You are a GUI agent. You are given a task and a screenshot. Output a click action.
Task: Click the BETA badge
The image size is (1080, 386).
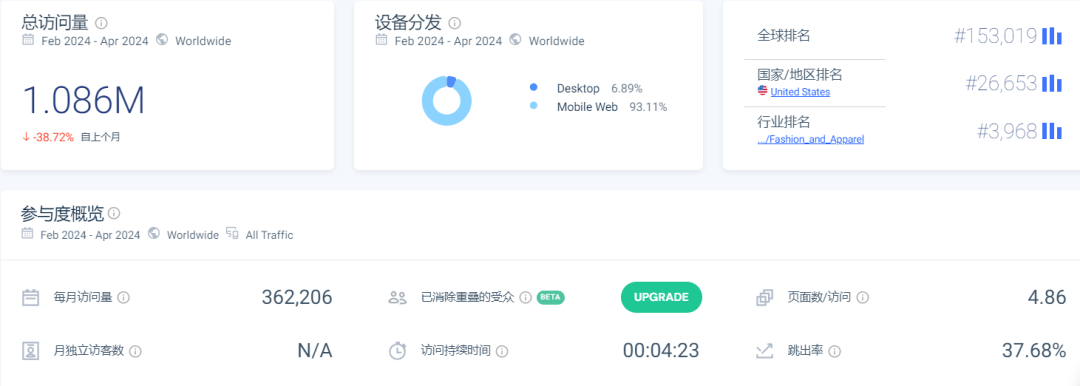point(550,297)
